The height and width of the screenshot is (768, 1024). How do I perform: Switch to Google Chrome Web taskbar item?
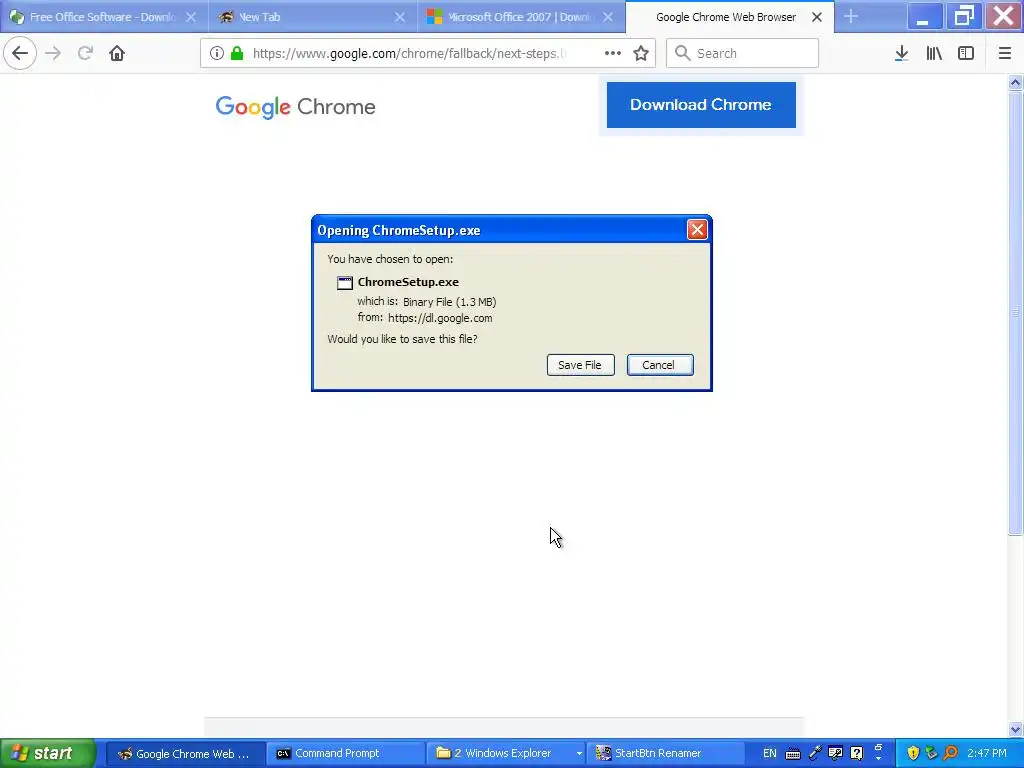(x=185, y=754)
